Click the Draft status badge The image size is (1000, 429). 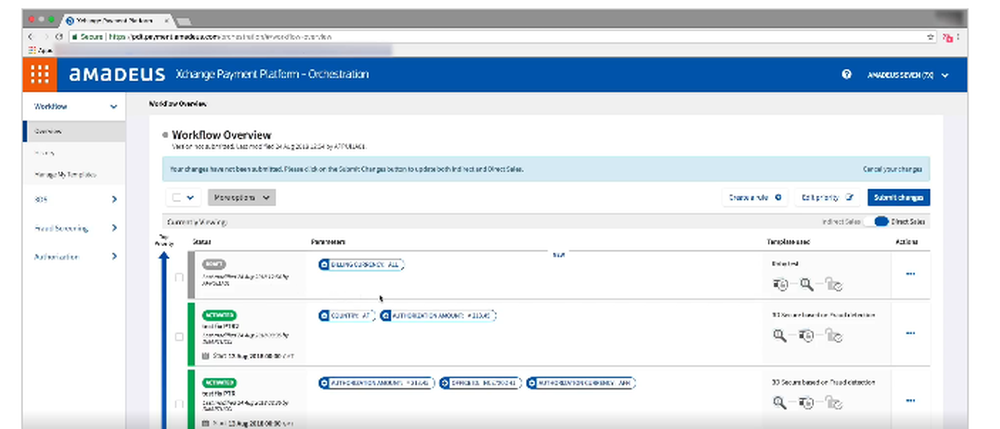(214, 264)
